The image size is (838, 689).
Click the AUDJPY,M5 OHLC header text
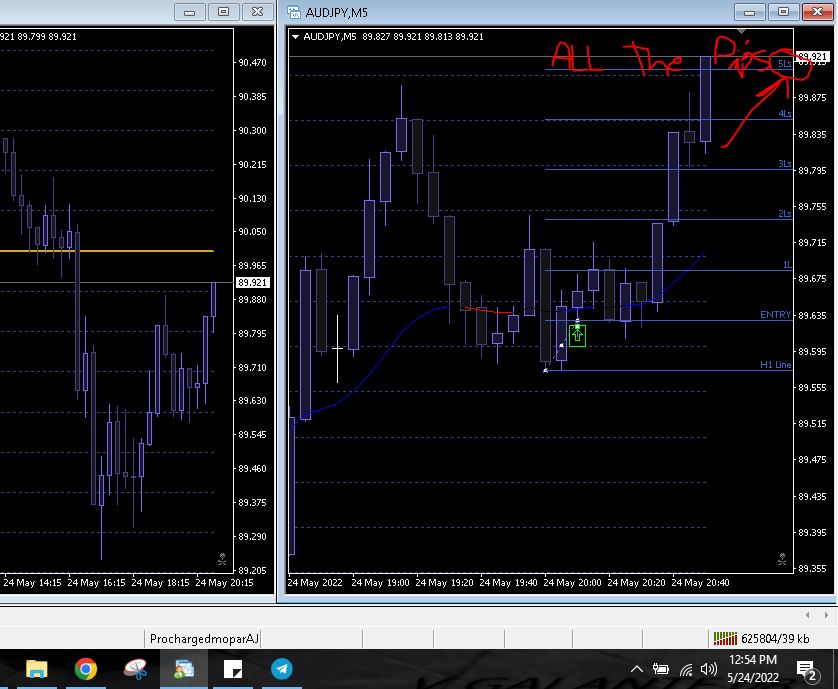(x=393, y=36)
